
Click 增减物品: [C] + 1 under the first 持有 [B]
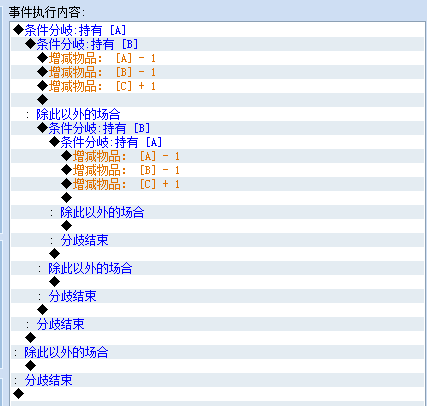click(217, 86)
